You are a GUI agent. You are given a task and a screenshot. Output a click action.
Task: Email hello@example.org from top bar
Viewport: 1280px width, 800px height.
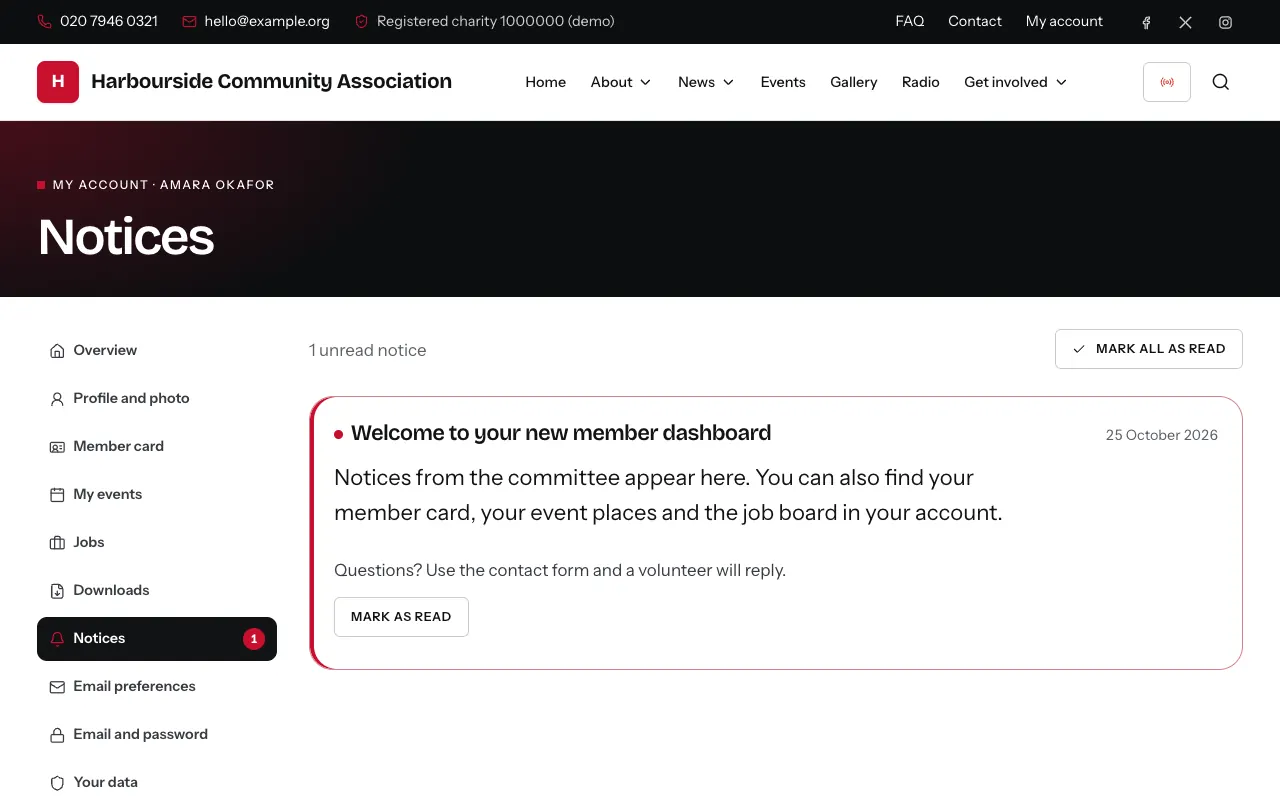click(x=267, y=21)
